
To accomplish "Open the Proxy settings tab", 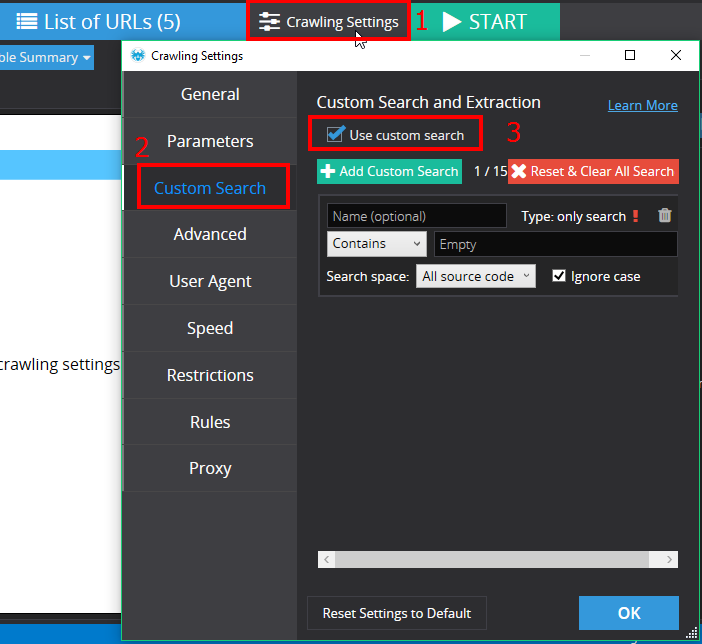I will 210,468.
